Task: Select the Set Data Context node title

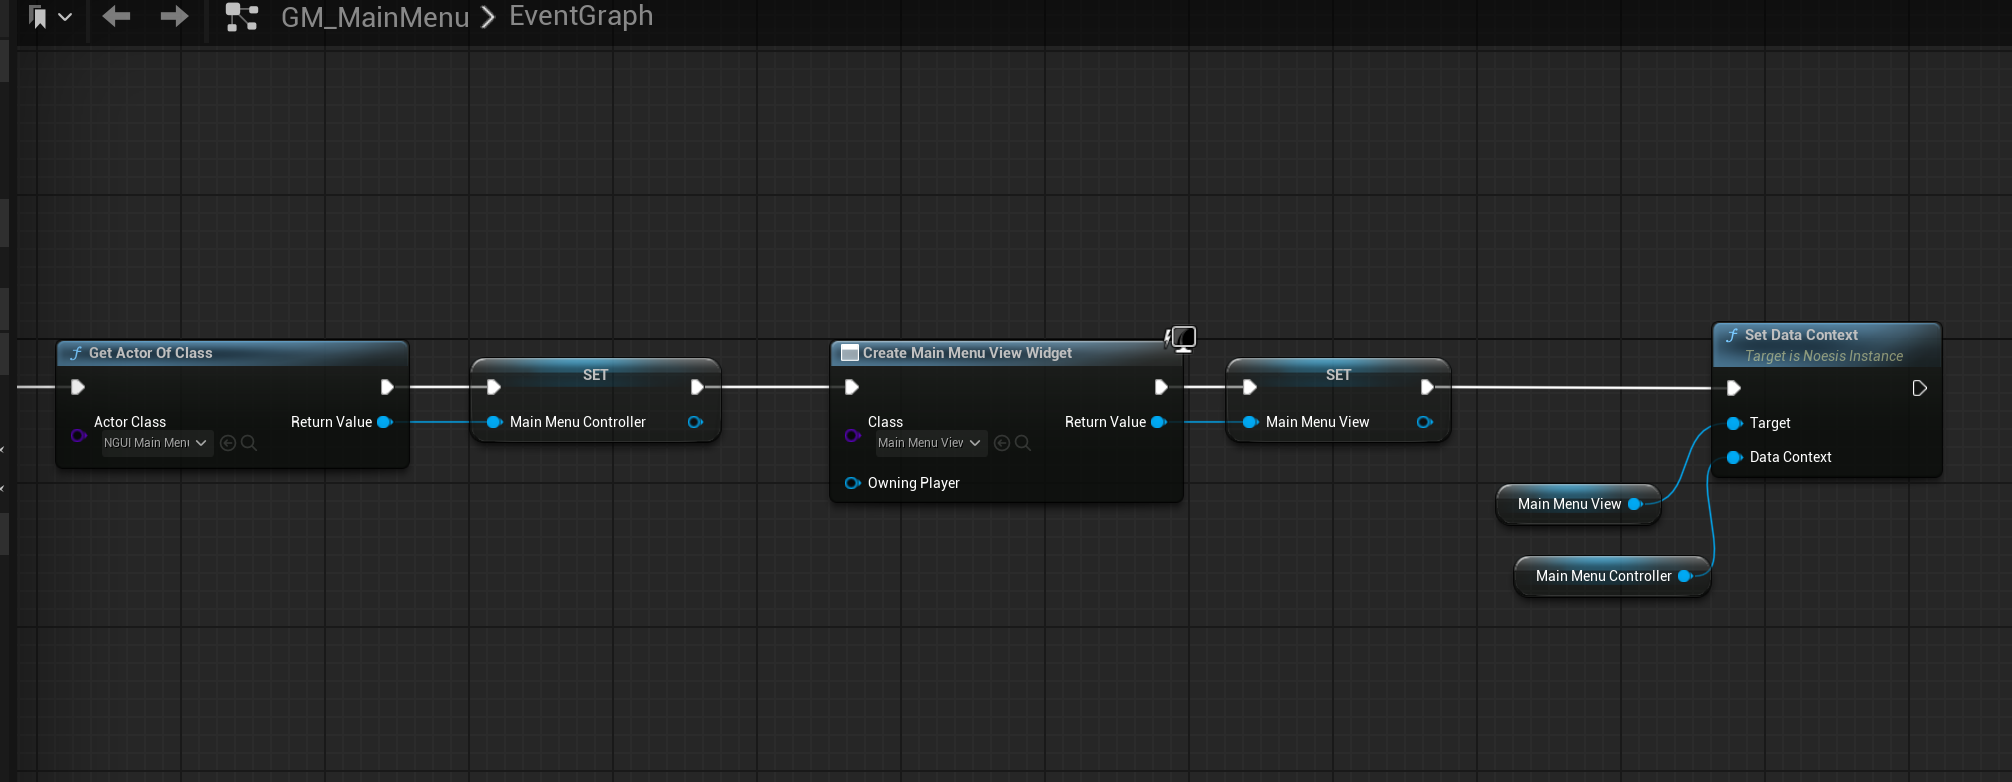Action: pyautogui.click(x=1801, y=335)
